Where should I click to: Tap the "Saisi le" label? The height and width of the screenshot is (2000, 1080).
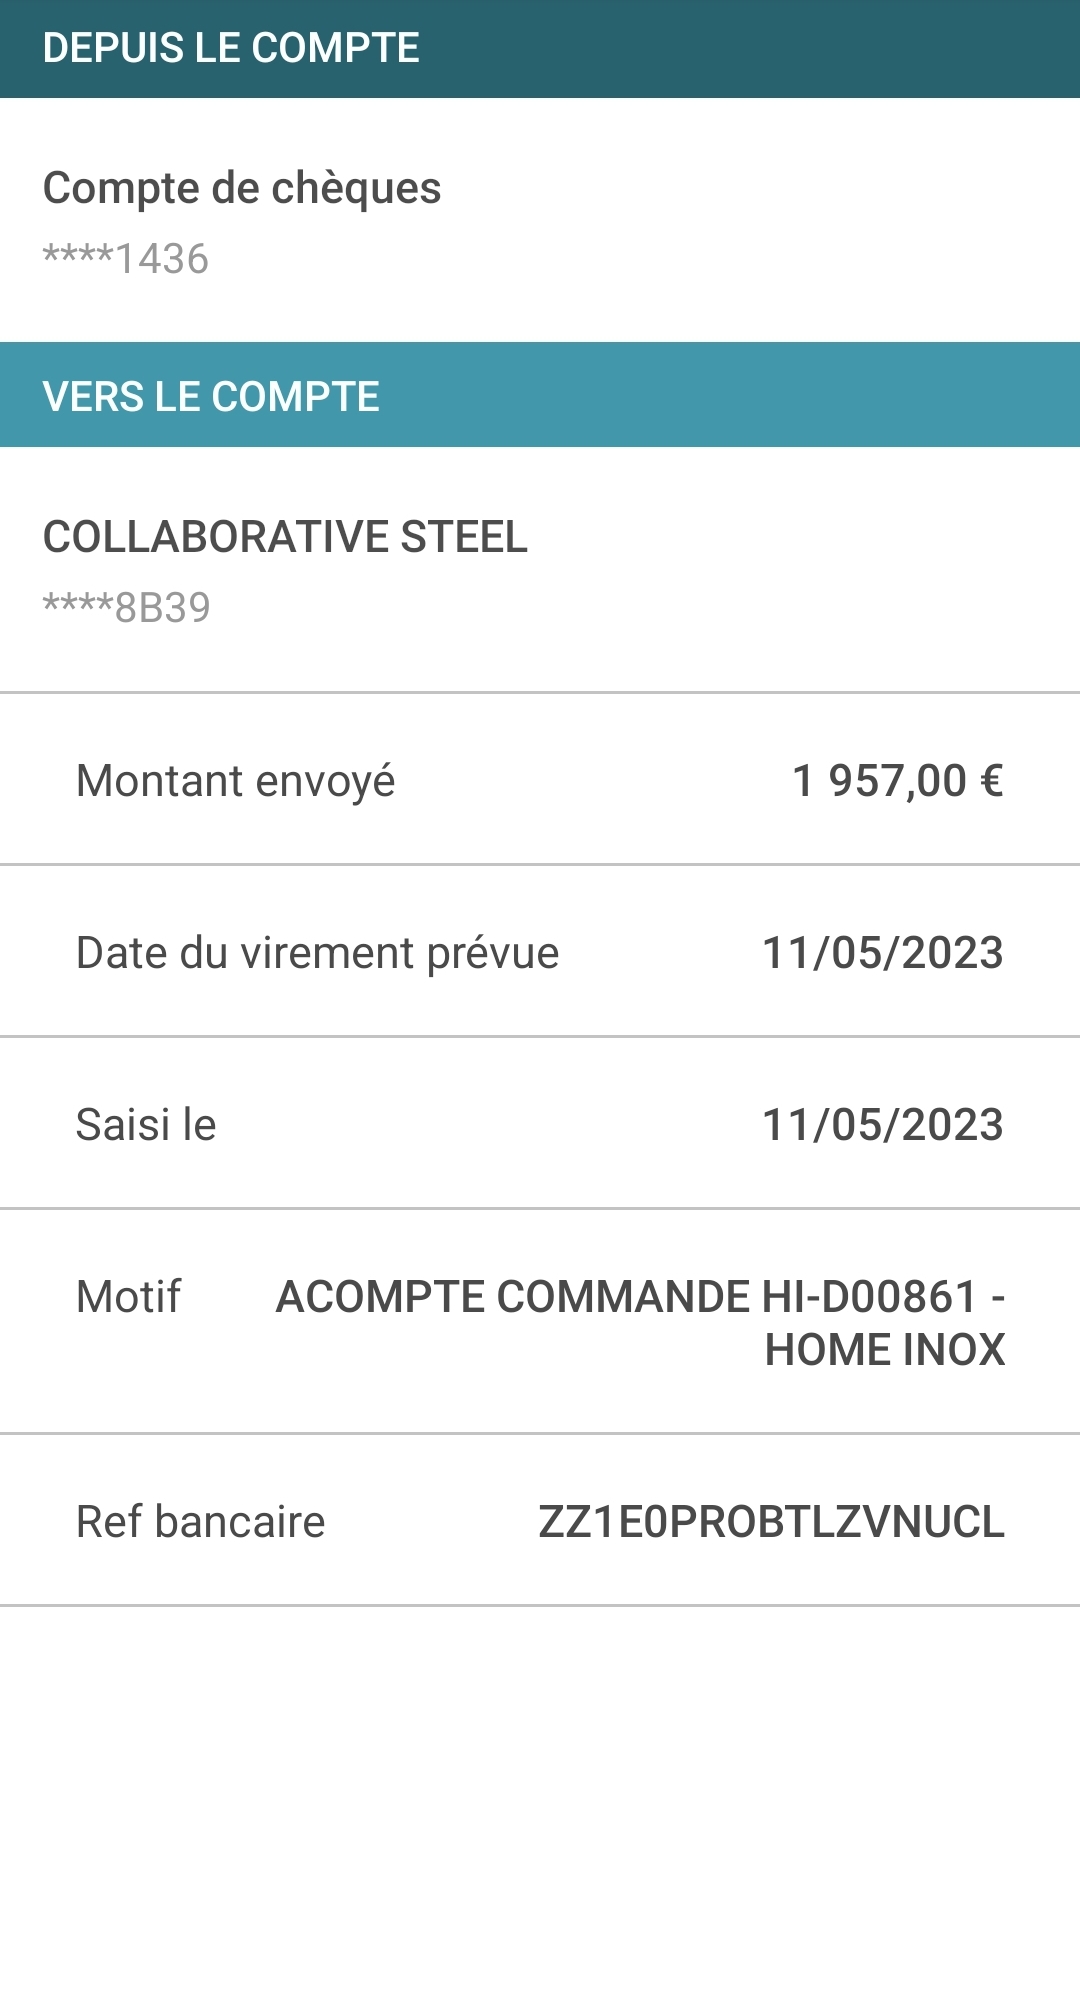[x=146, y=1125]
